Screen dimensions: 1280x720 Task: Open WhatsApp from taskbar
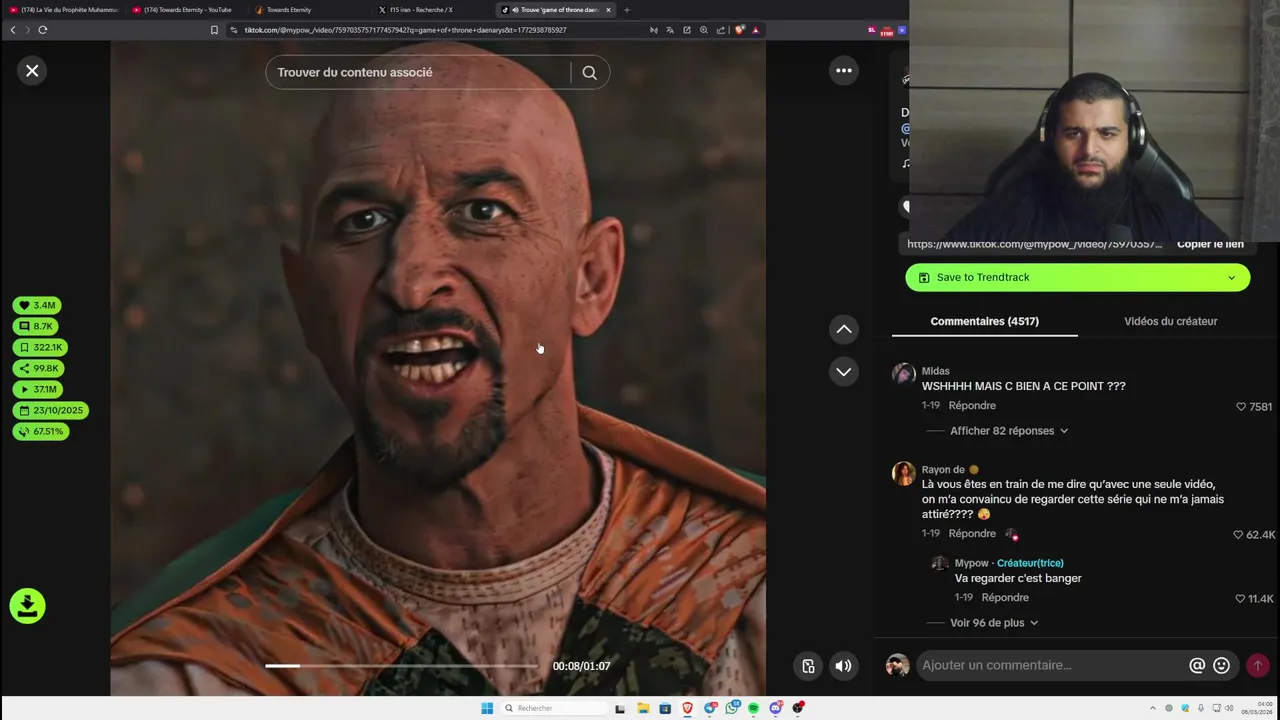click(732, 708)
